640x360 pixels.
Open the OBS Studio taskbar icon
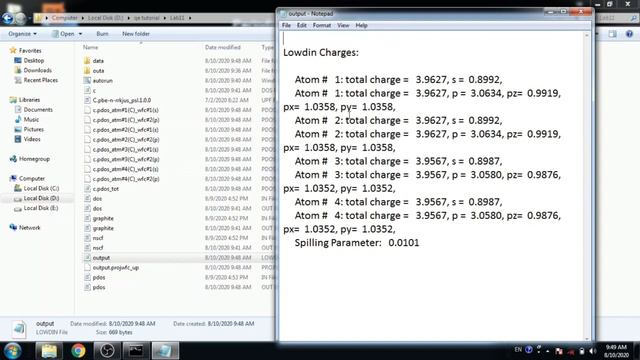107,351
